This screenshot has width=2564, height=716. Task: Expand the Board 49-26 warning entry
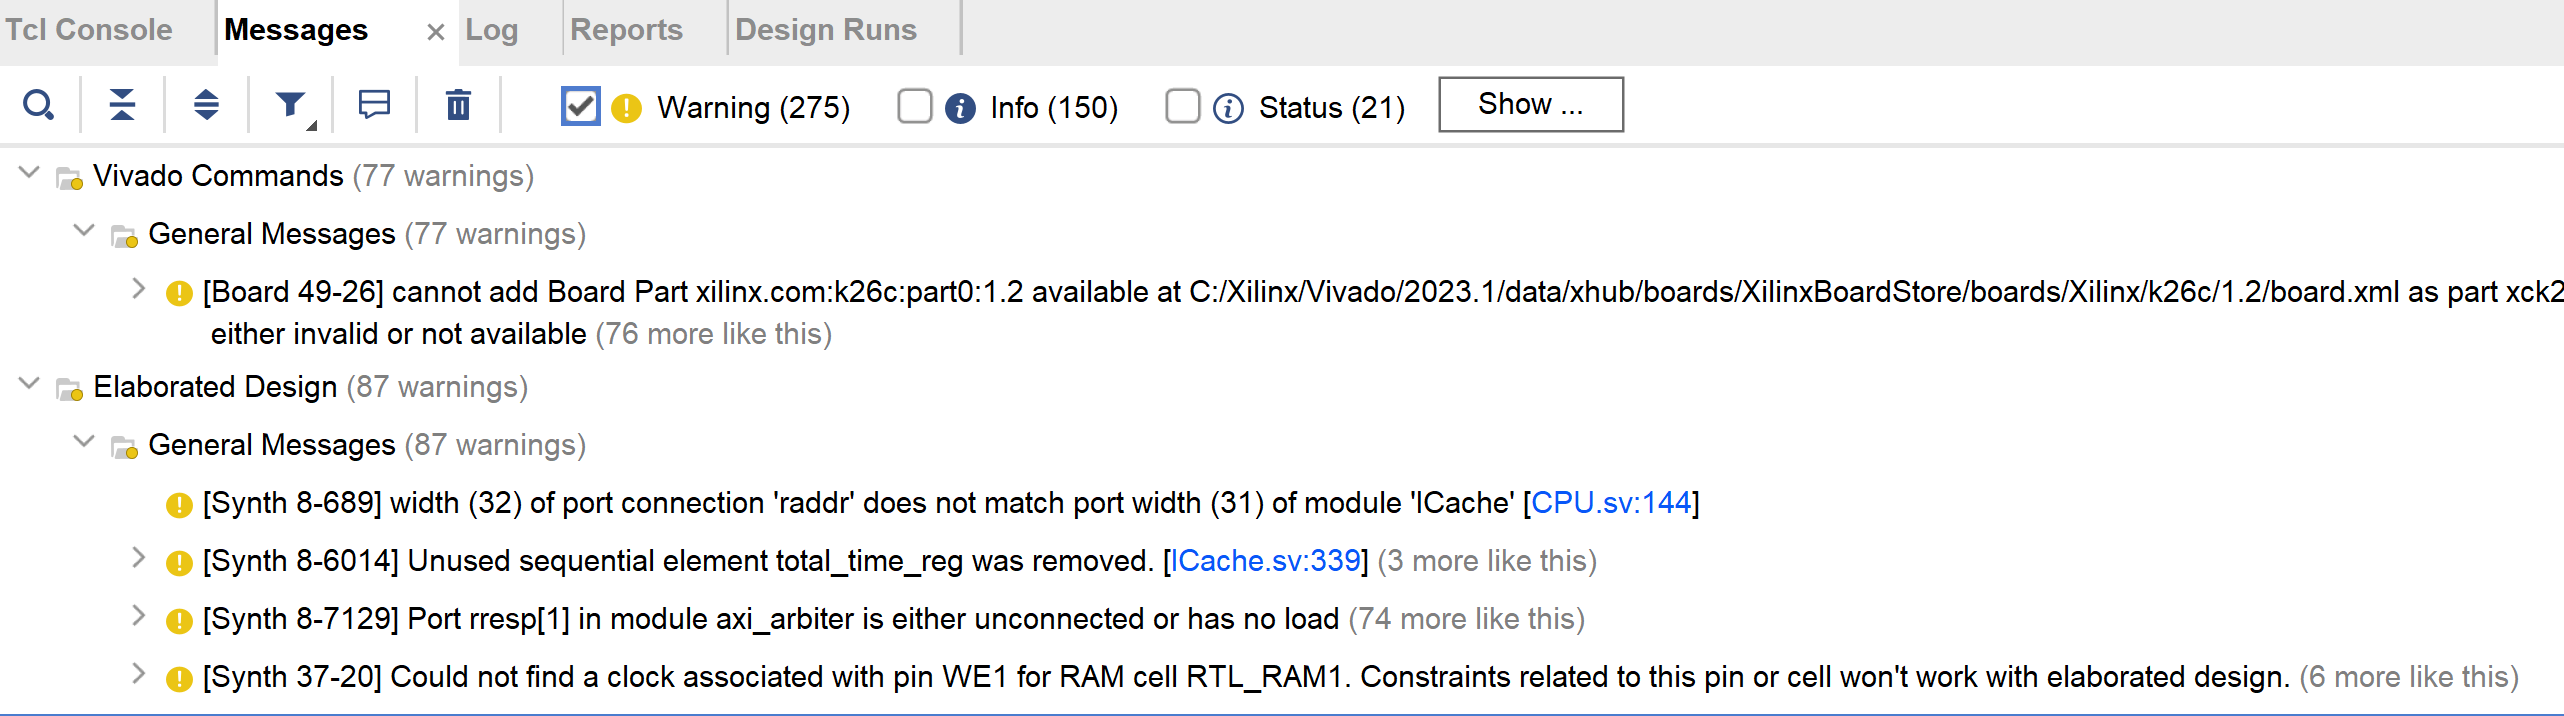click(x=139, y=289)
